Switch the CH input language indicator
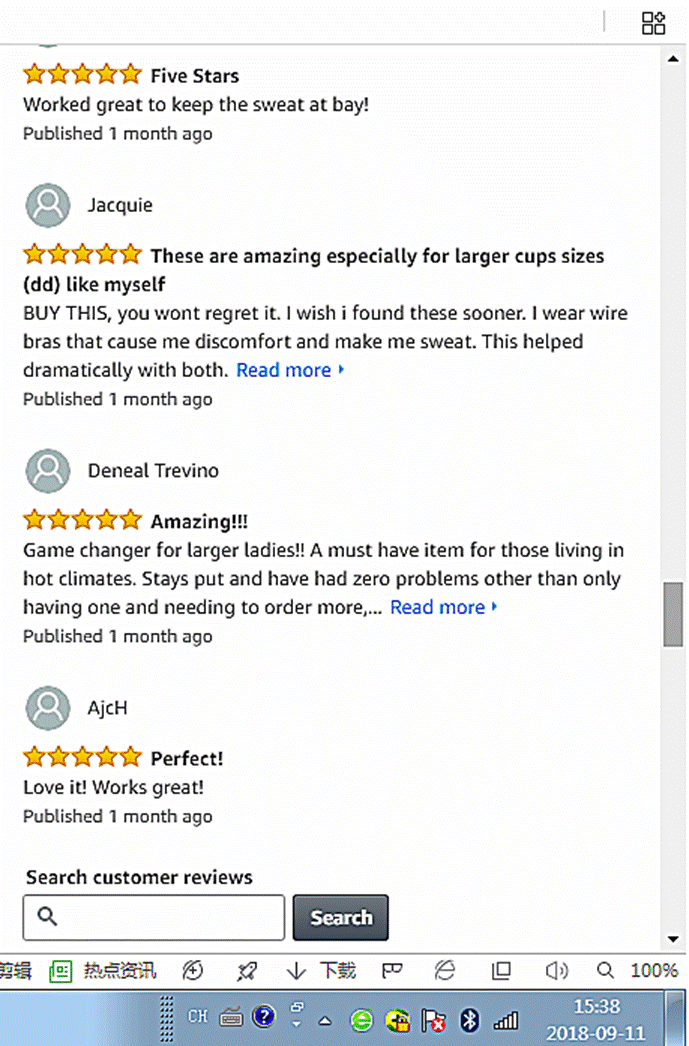The width and height of the screenshot is (689, 1046). [x=198, y=1017]
